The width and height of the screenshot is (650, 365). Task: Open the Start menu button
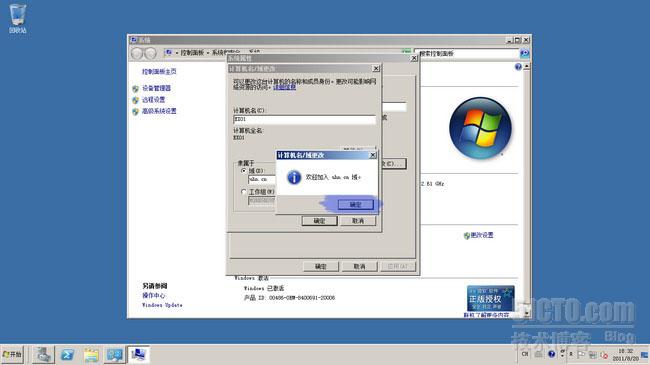click(12, 355)
